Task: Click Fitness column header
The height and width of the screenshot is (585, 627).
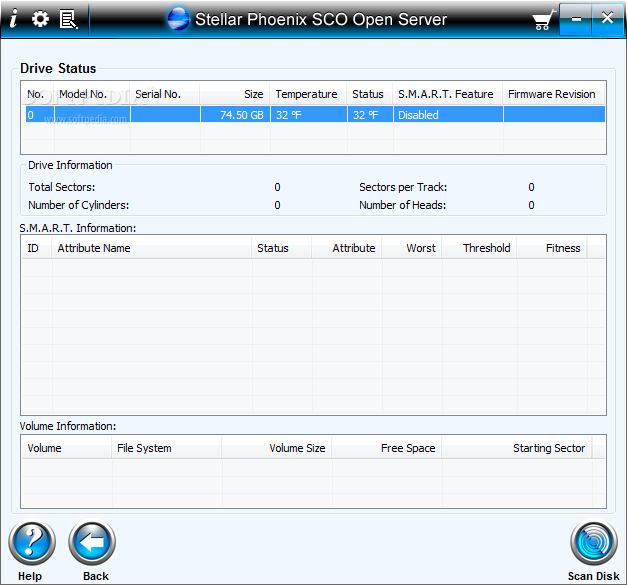Action: coord(552,248)
